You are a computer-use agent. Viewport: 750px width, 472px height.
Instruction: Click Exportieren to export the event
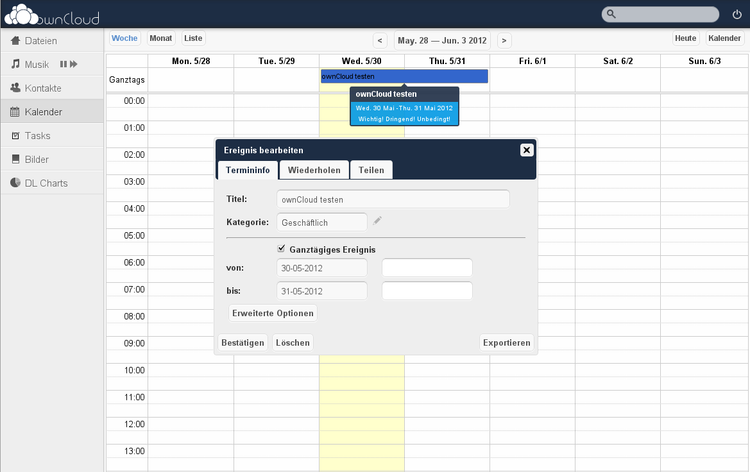506,342
